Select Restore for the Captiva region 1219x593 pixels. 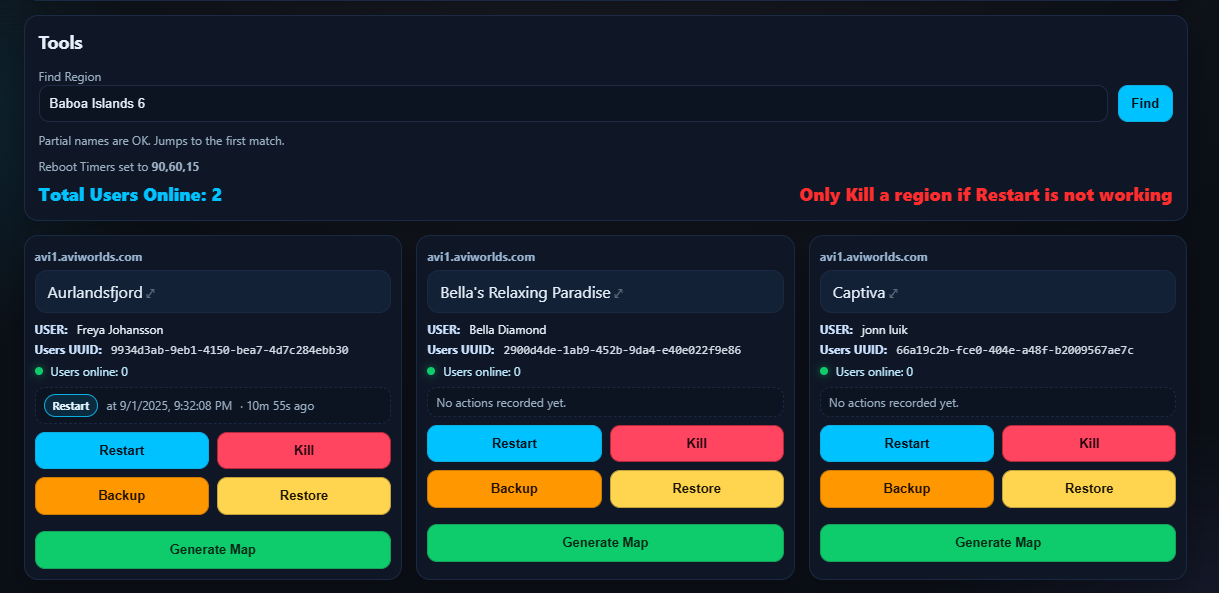click(1089, 488)
